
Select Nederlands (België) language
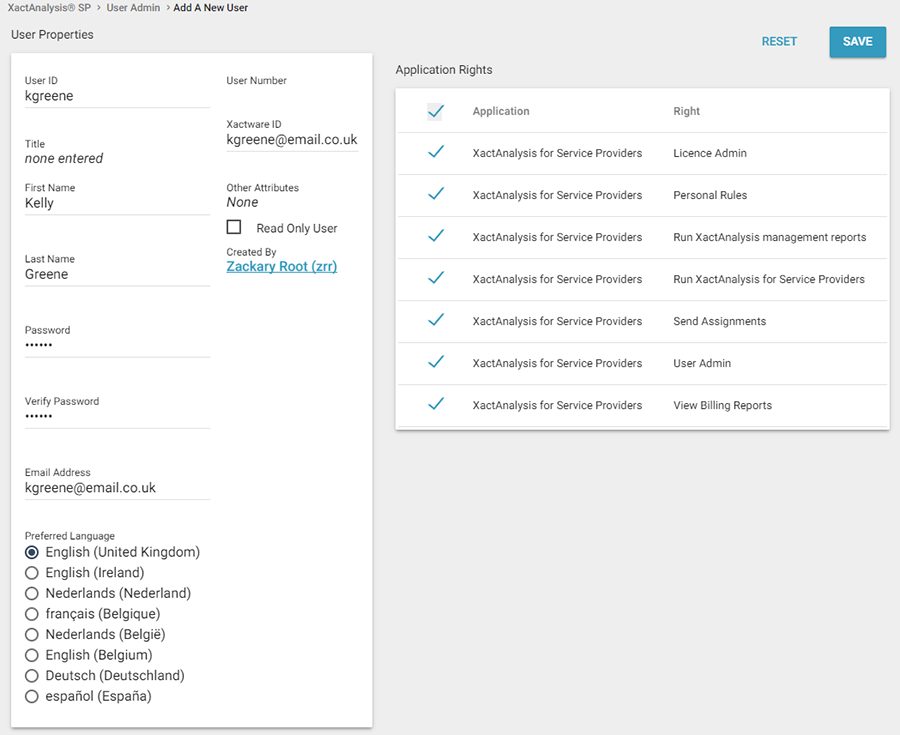32,635
